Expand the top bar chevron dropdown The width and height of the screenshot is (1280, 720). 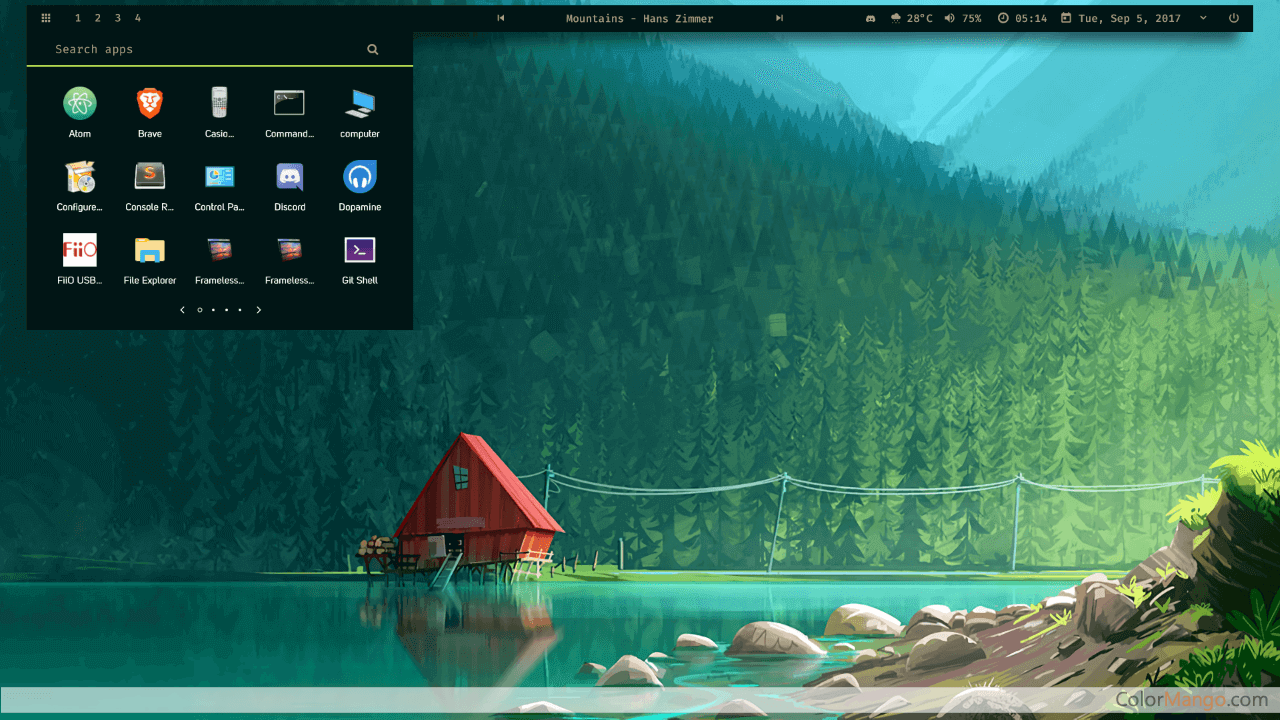[x=1203, y=18]
